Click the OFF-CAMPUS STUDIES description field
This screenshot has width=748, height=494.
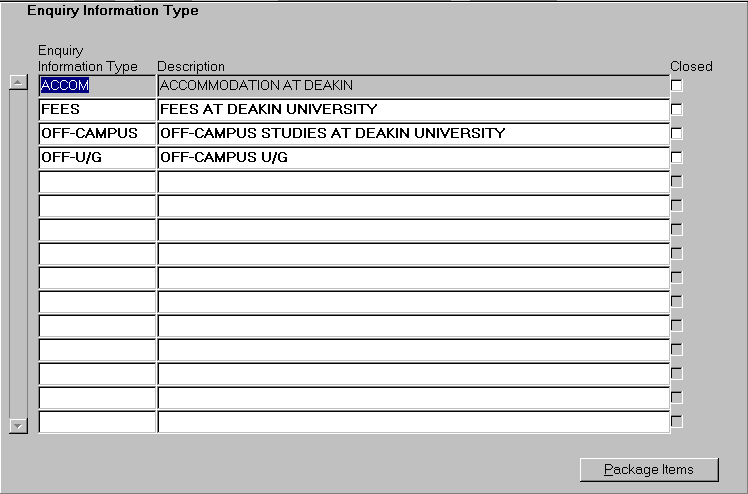click(x=412, y=134)
